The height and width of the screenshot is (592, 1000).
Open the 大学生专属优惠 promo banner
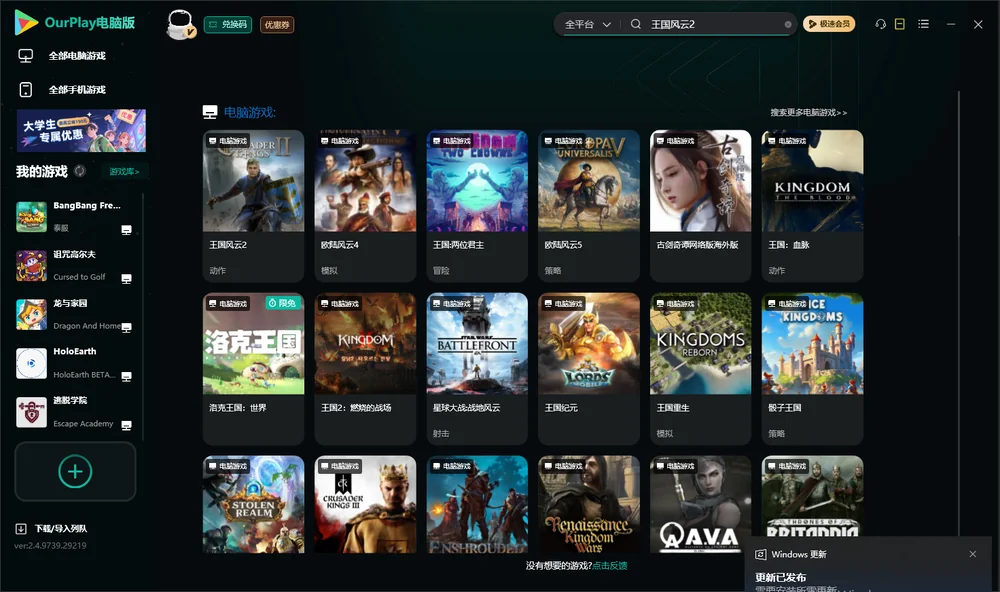click(x=82, y=131)
